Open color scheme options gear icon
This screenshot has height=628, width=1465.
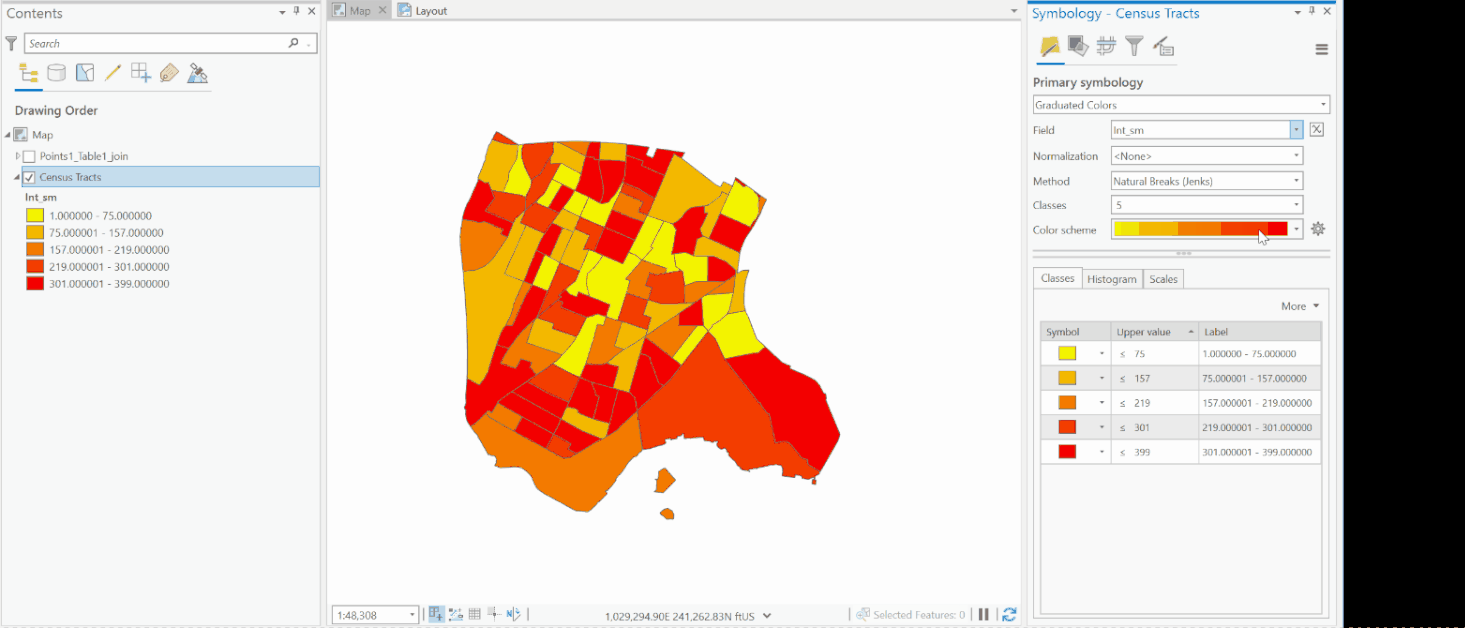pyautogui.click(x=1318, y=229)
